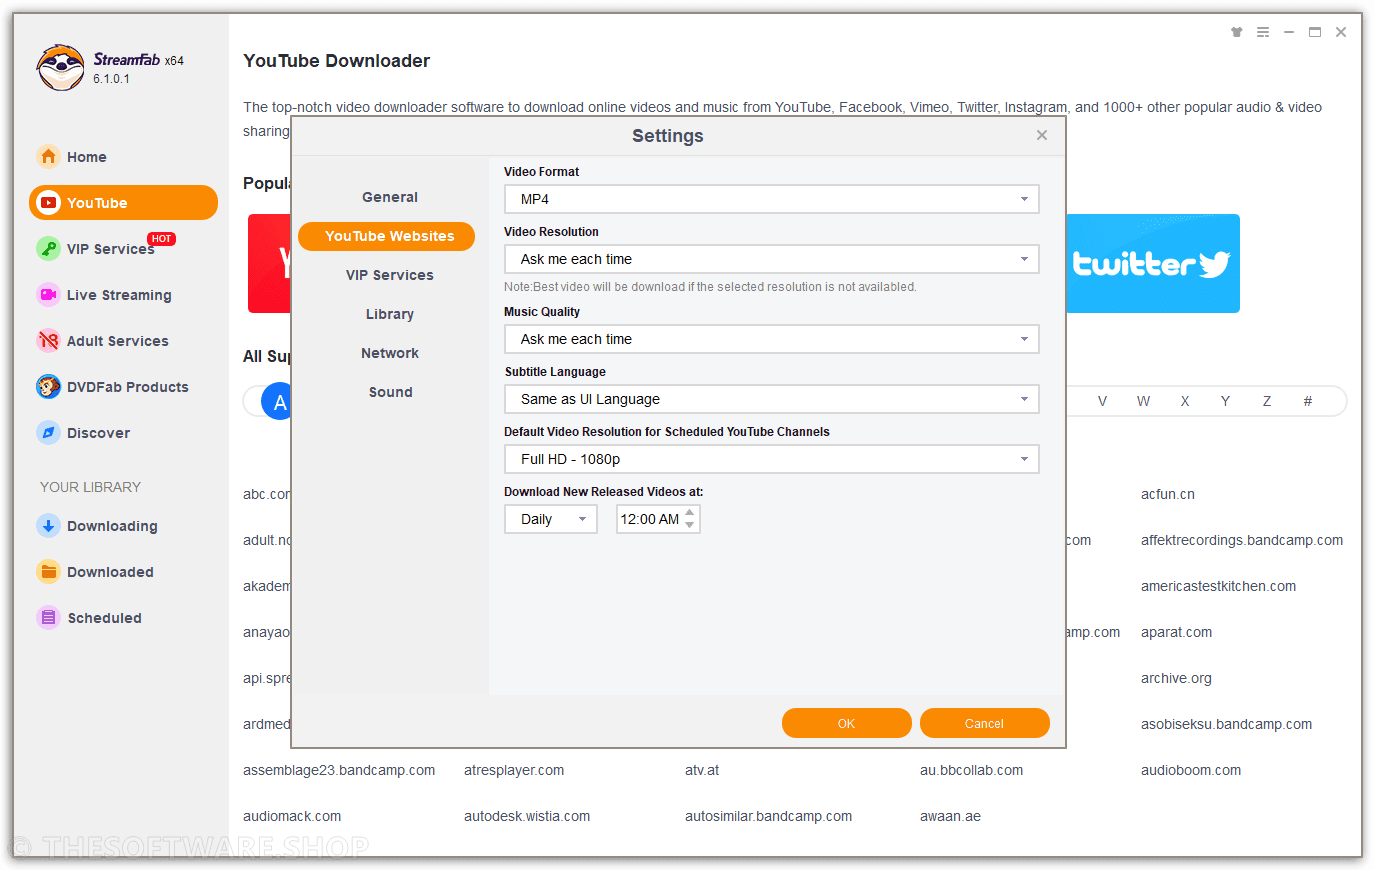Screen dimensions: 1375x870
Task: Filter sites by letter W
Action: (x=1143, y=401)
